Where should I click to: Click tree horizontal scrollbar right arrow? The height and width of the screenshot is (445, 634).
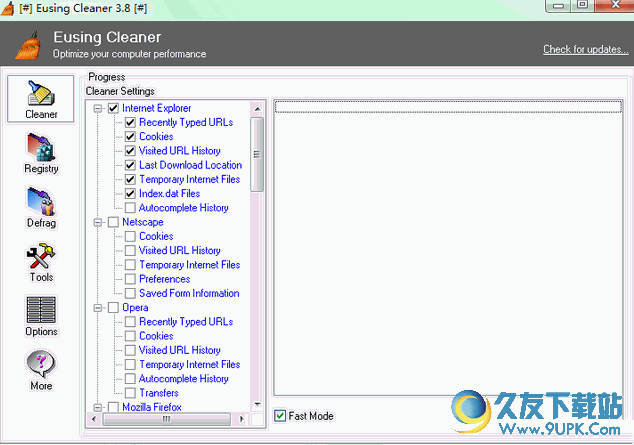(242, 419)
